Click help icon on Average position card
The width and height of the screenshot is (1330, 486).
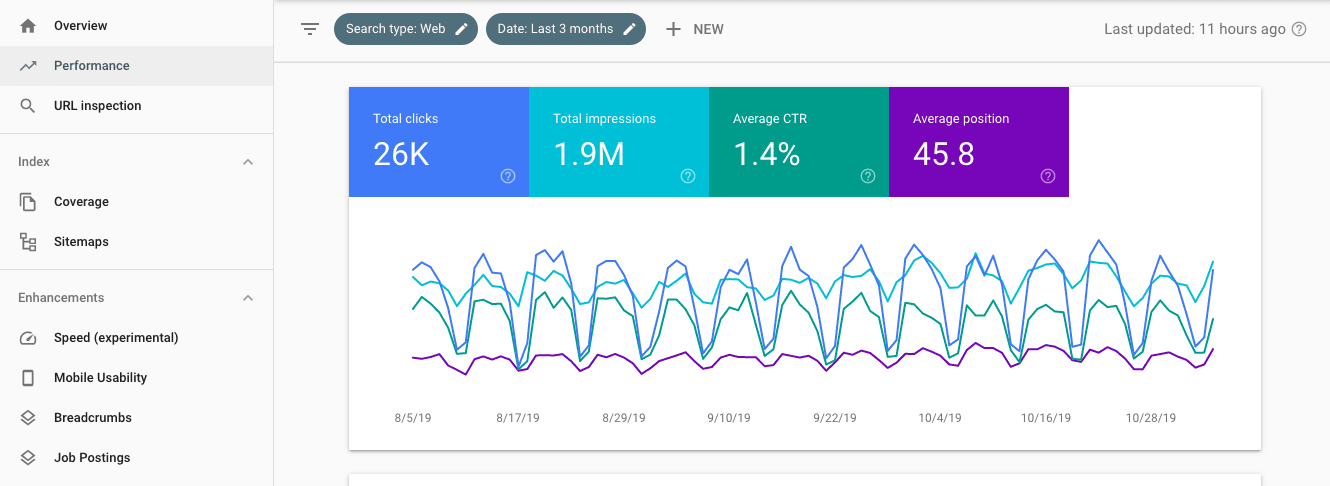(x=1048, y=176)
